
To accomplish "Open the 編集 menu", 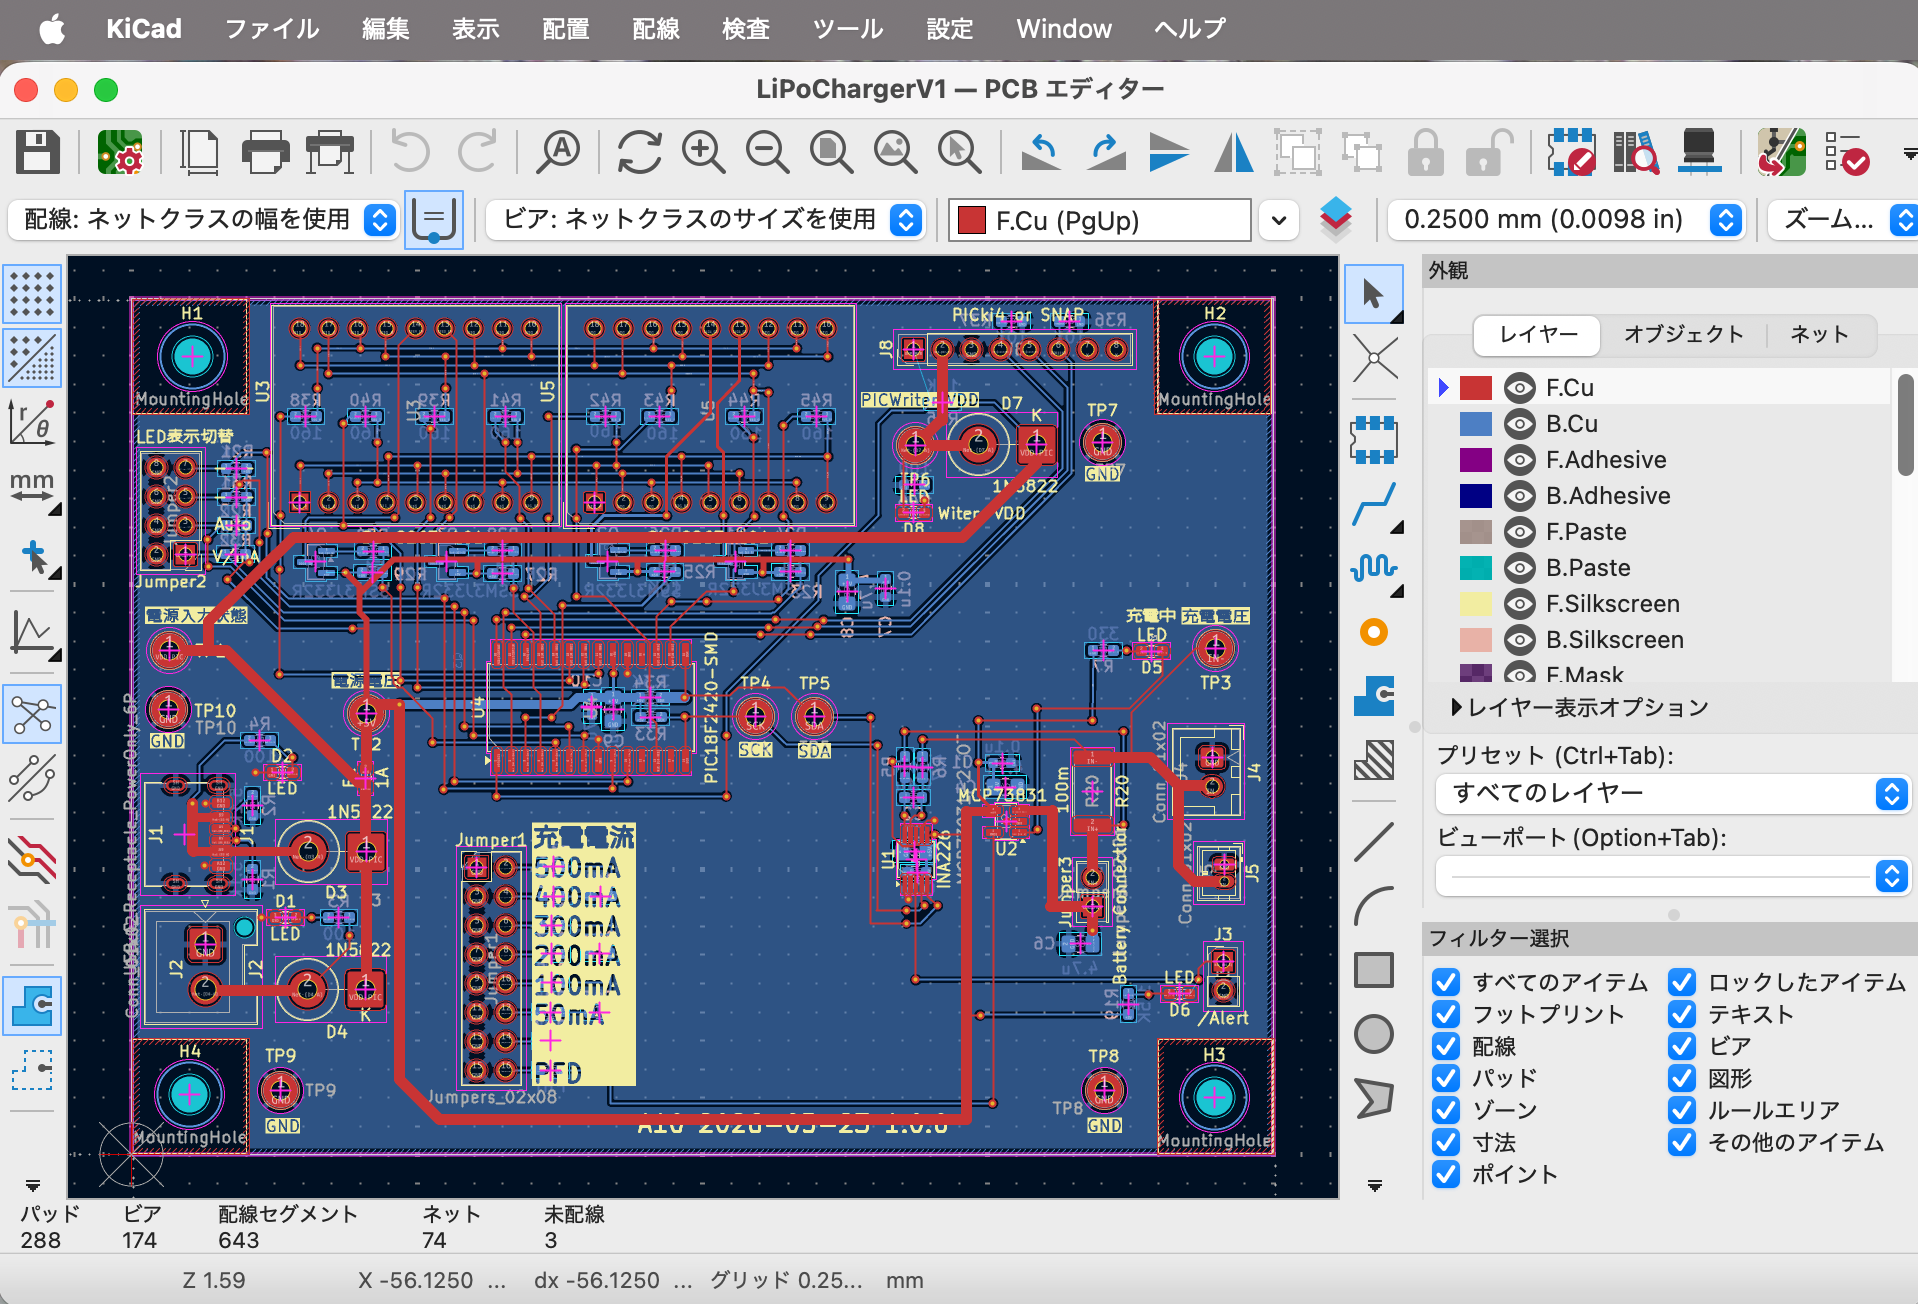I will coord(386,29).
